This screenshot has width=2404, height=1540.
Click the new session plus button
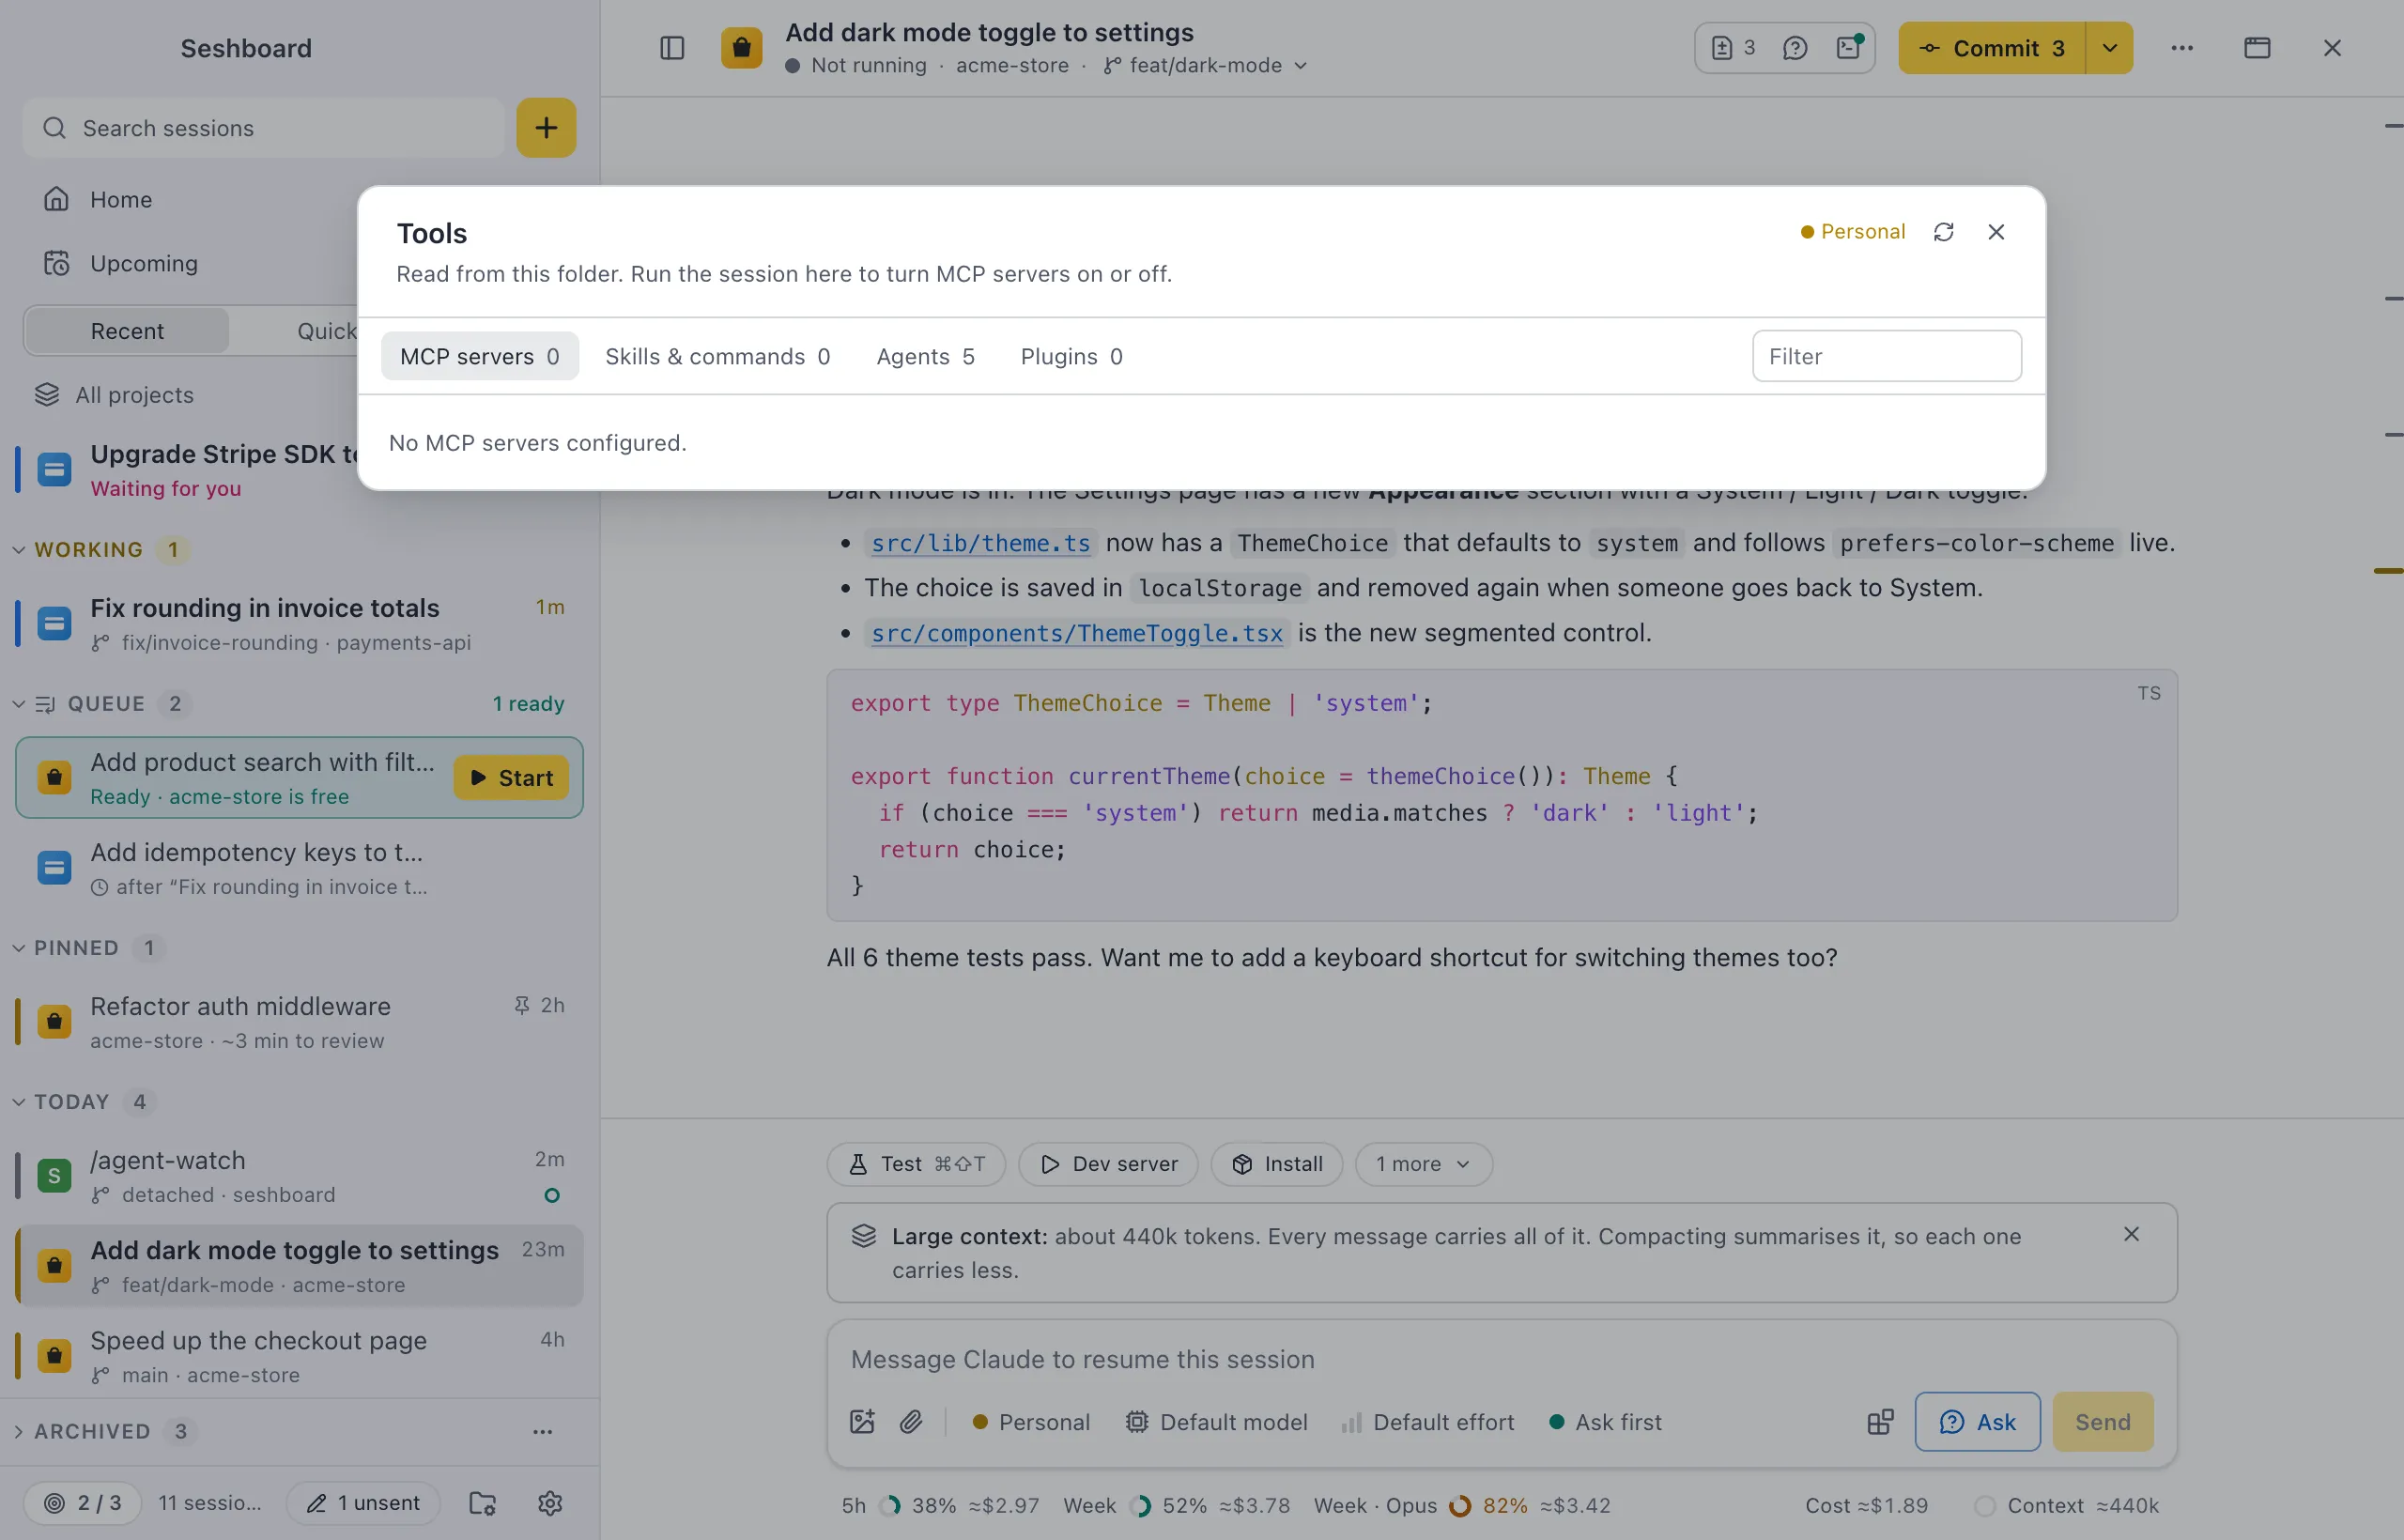(546, 128)
